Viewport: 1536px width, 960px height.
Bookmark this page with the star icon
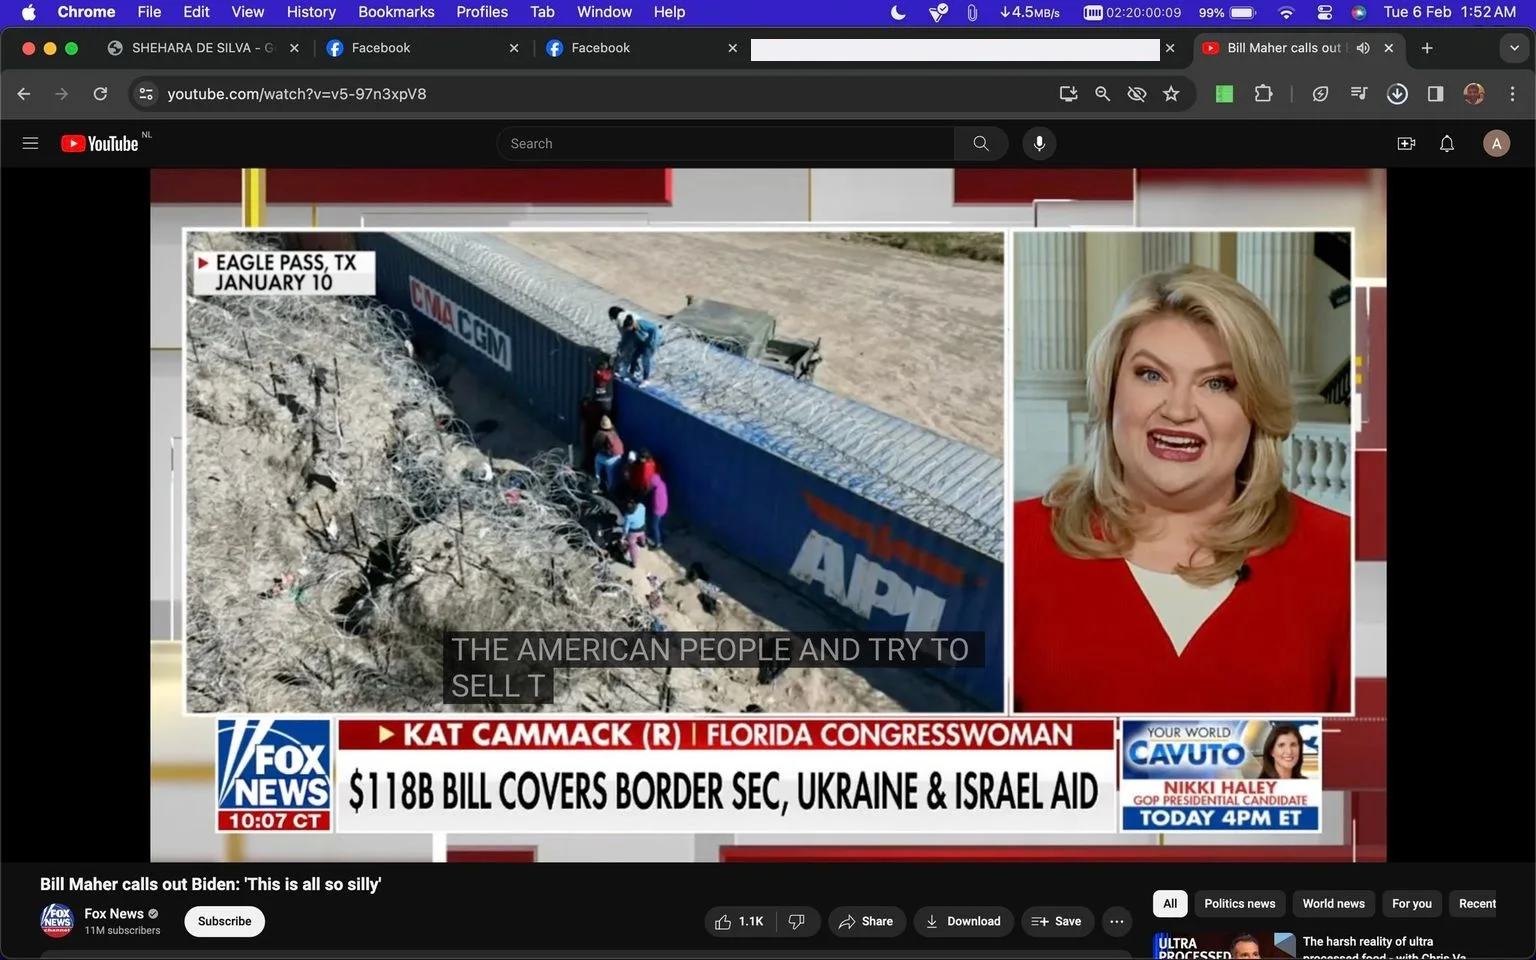[x=1171, y=94]
